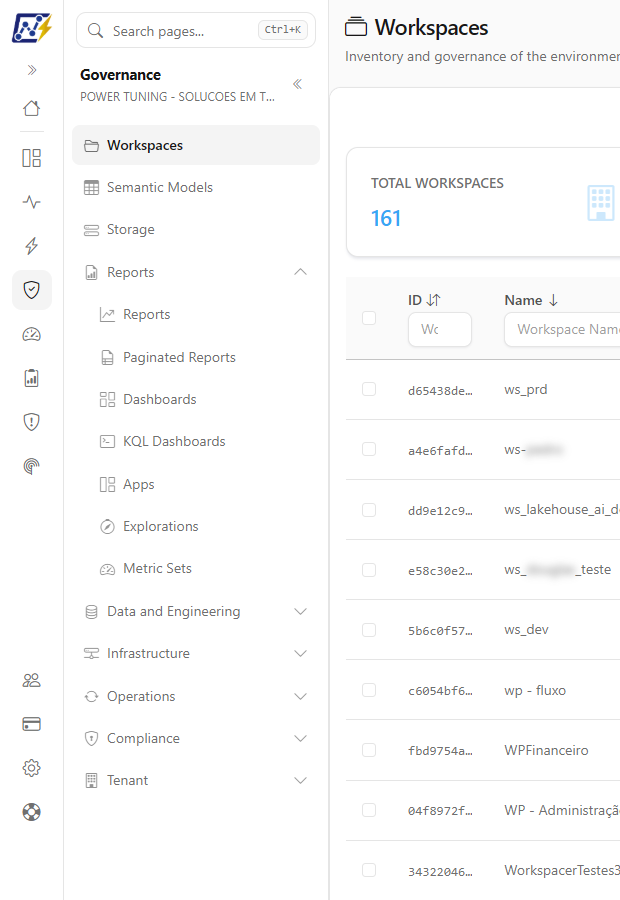Viewport: 620px width, 900px height.
Task: Click the Workspace Name filter field
Action: pyautogui.click(x=563, y=329)
